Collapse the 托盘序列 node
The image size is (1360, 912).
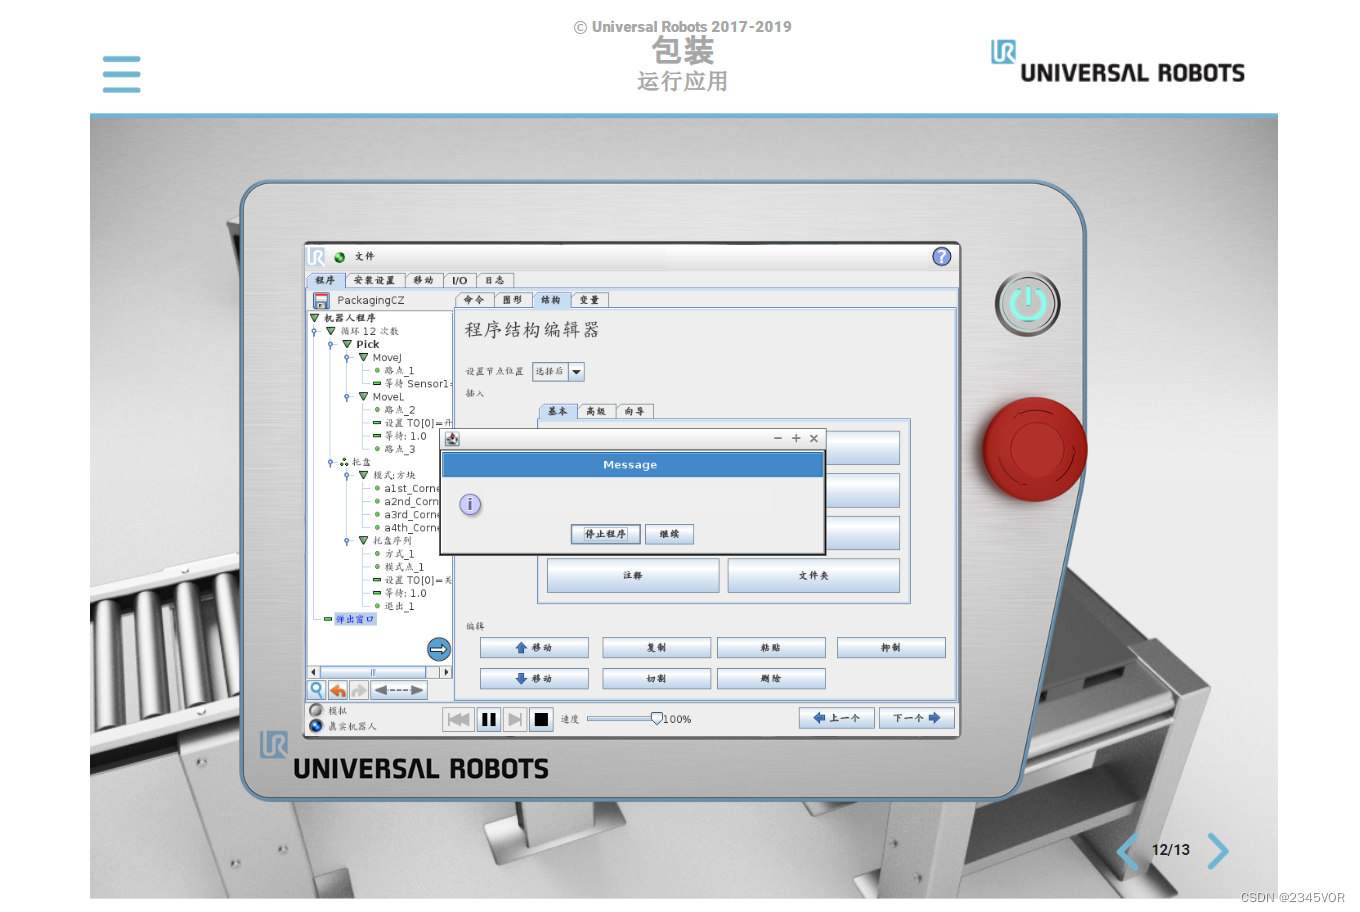[x=364, y=540]
